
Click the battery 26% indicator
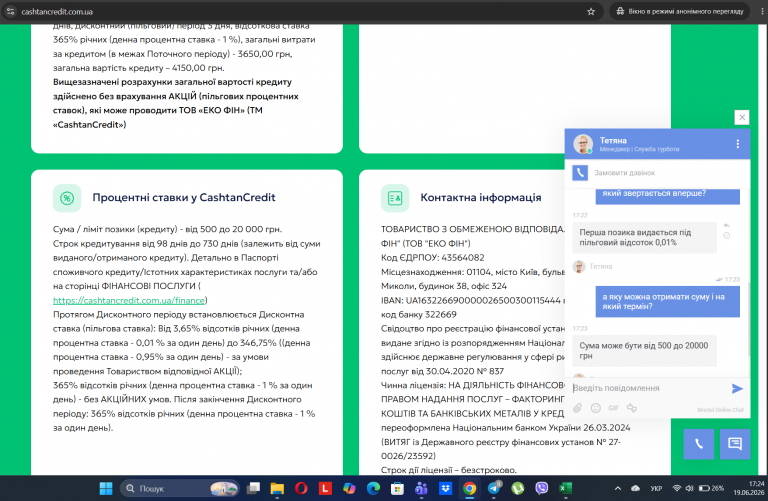coord(711,488)
